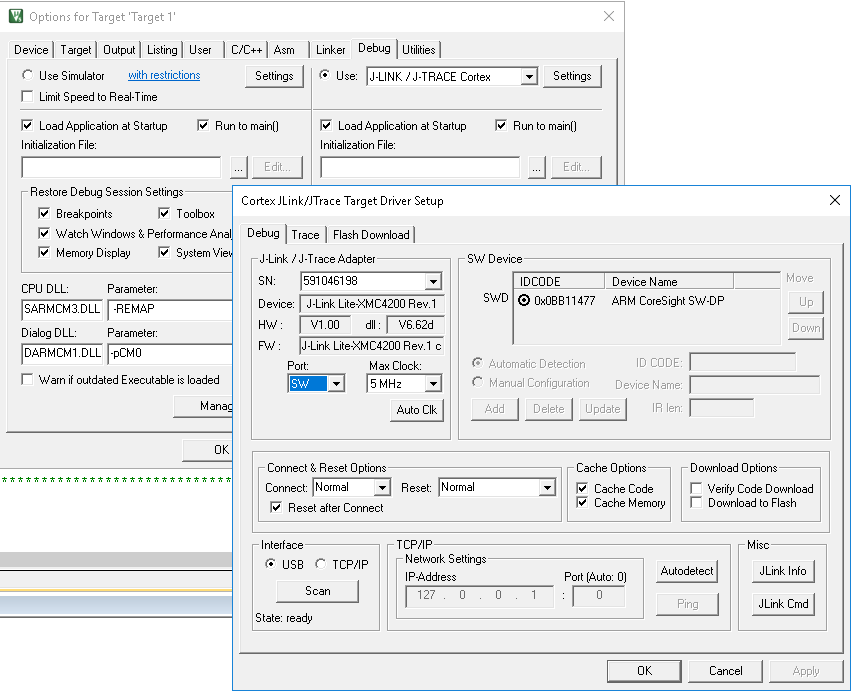Select the ARM CoreSight SW-DP device name

[668, 300]
